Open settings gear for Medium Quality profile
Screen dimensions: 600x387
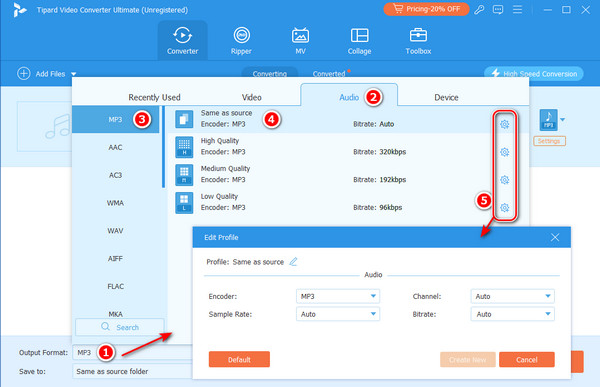coord(505,180)
